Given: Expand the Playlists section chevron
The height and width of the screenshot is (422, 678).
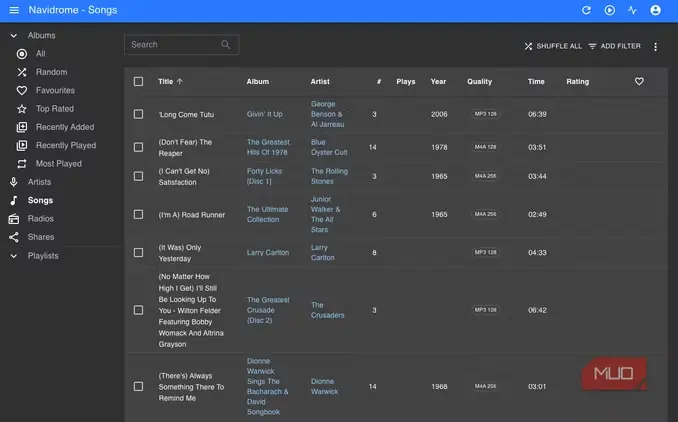Looking at the screenshot, I should point(14,256).
